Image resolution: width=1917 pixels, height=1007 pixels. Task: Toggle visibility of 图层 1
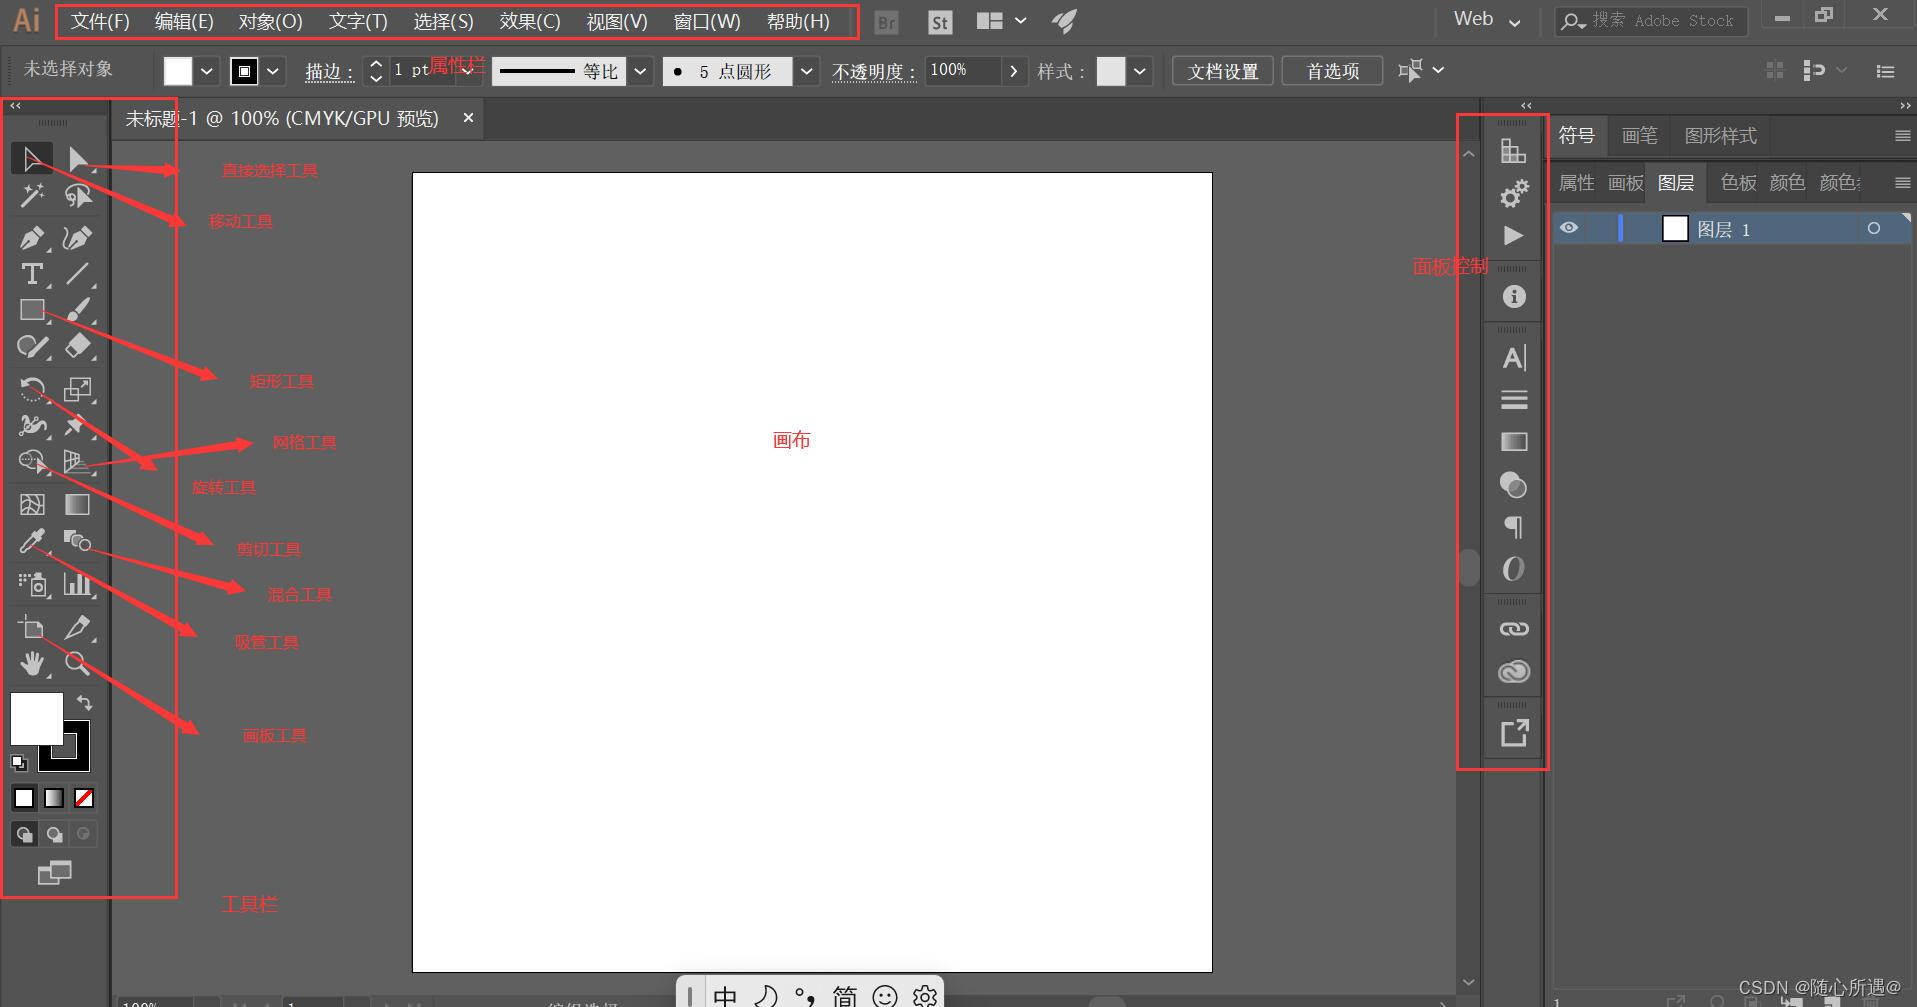(1569, 228)
